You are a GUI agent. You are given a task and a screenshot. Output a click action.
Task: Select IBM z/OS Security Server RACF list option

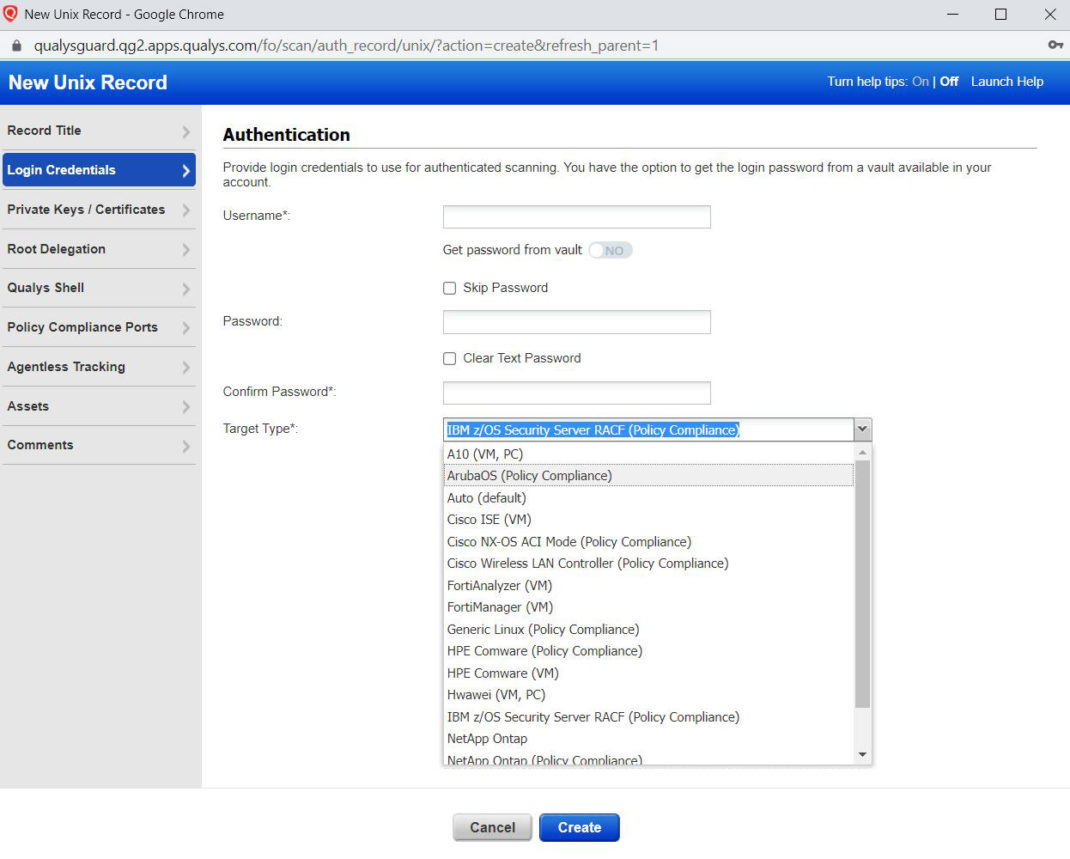pos(648,717)
